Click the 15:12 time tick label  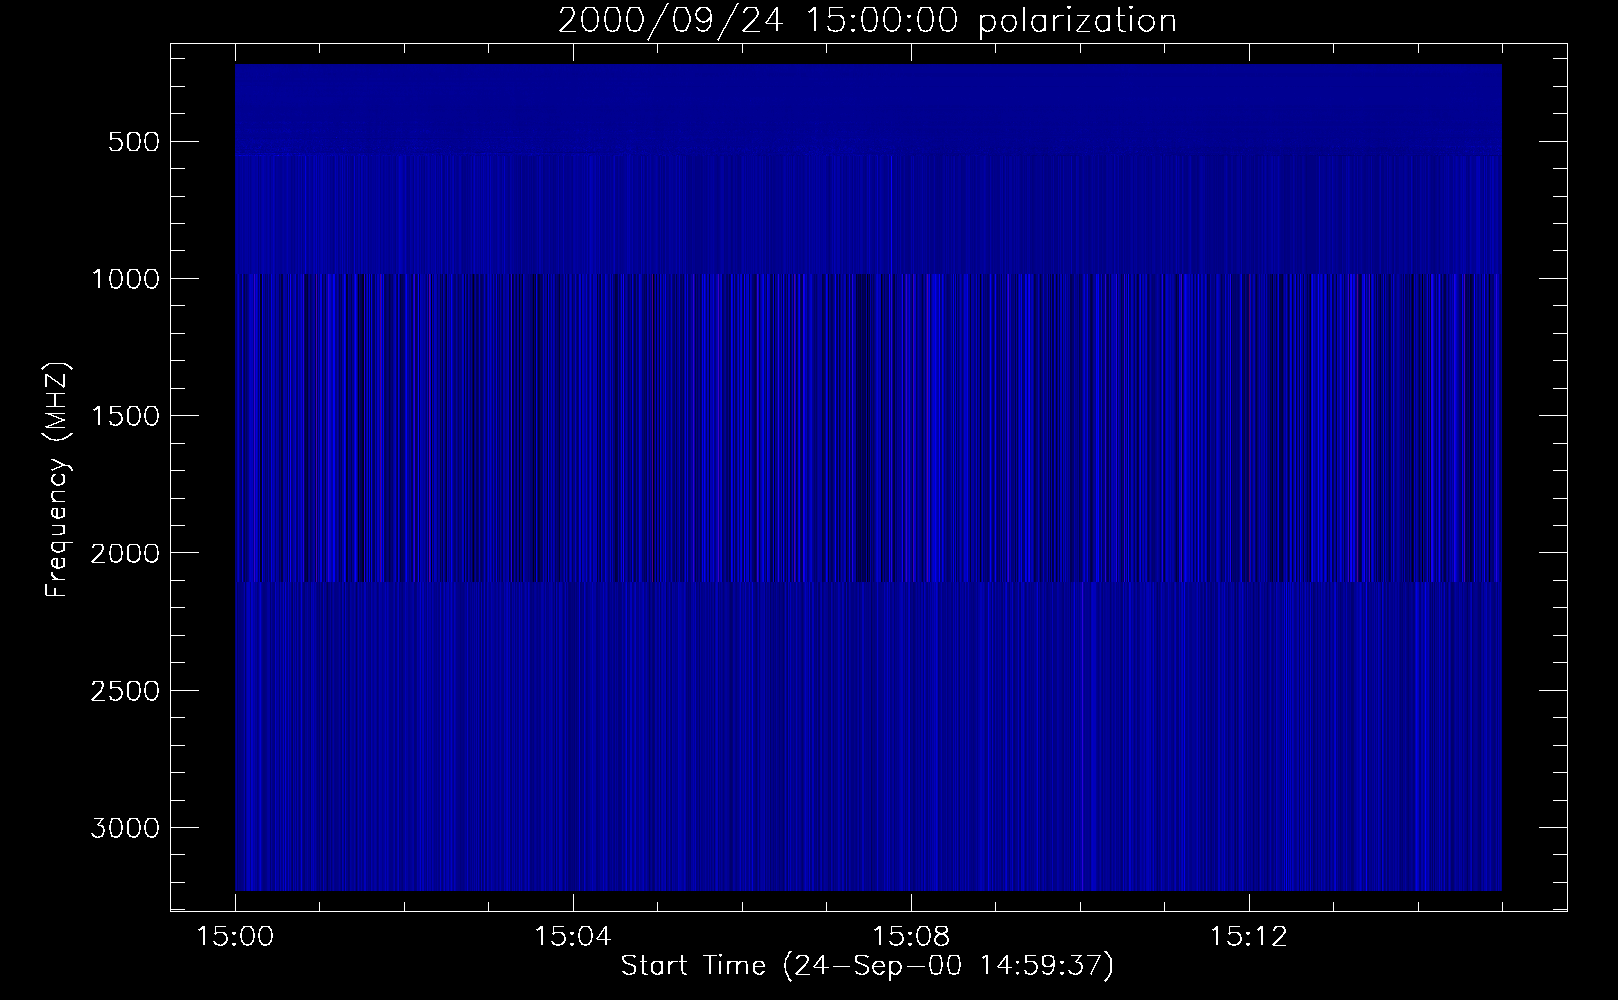pyautogui.click(x=1247, y=937)
